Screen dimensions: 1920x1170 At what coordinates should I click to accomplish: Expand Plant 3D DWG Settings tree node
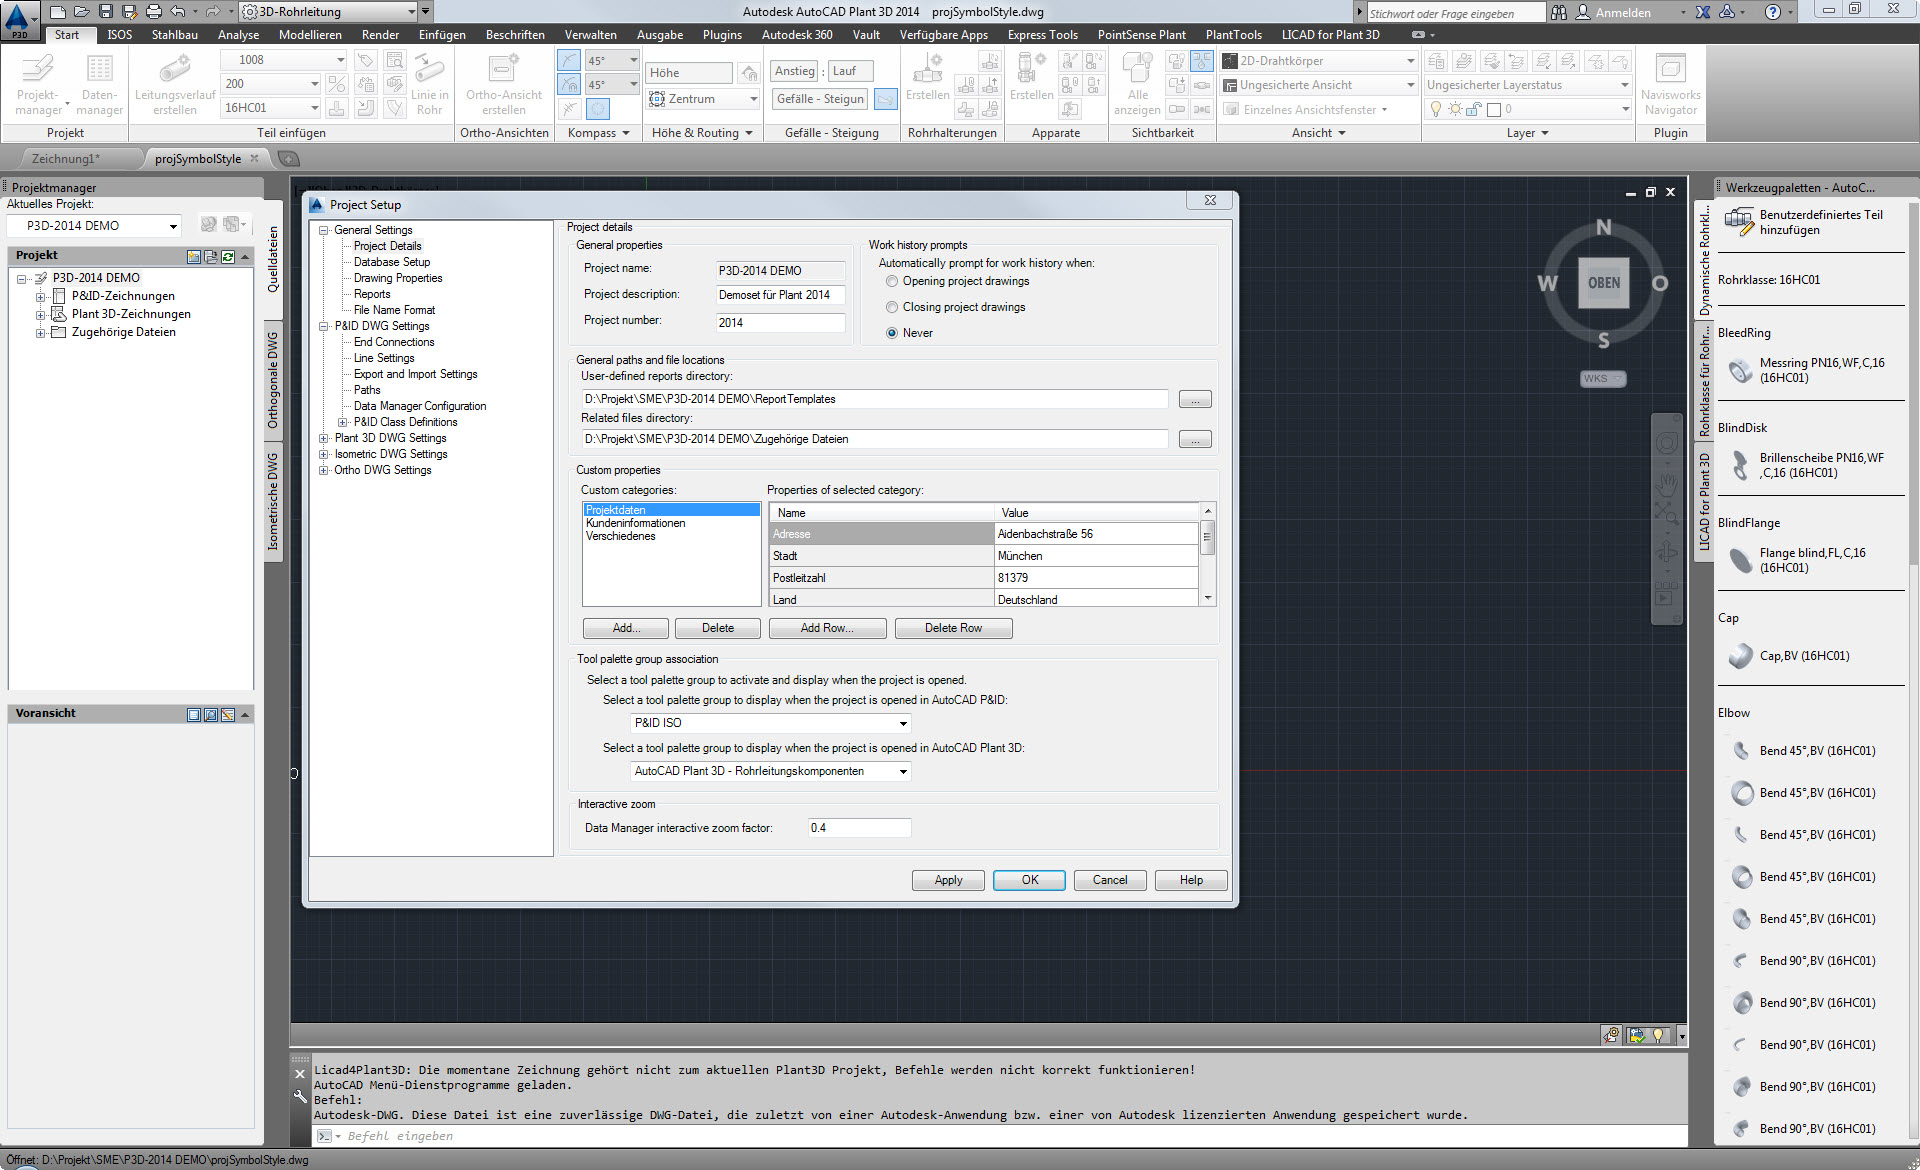pyautogui.click(x=324, y=439)
